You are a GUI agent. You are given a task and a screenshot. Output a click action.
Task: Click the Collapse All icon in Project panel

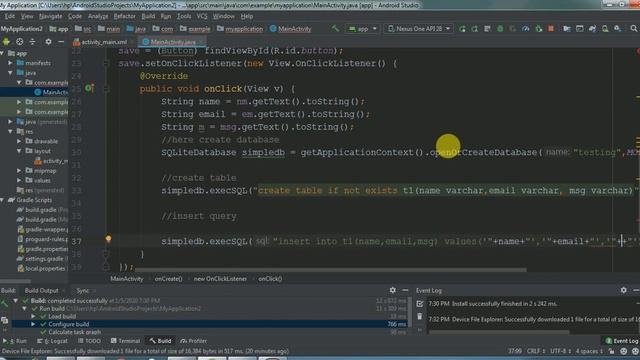32,41
